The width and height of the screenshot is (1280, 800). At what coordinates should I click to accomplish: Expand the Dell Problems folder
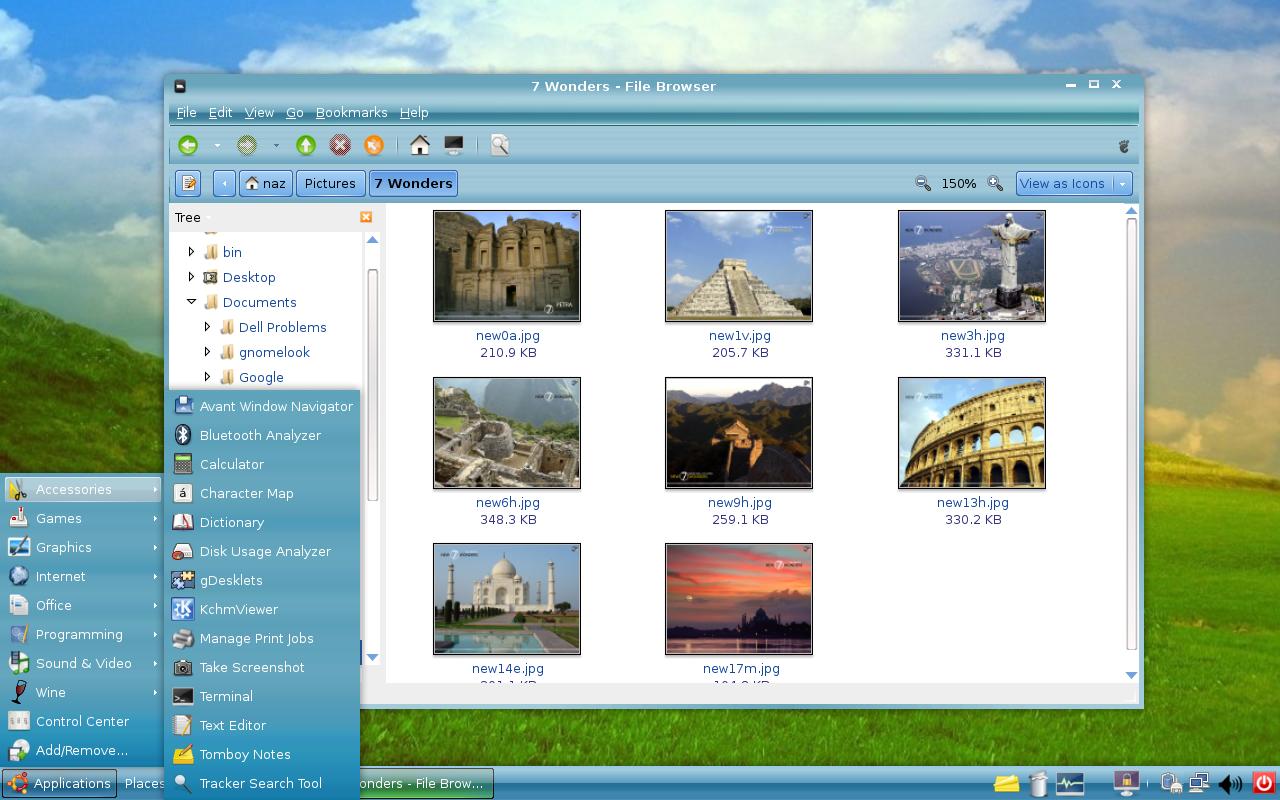(207, 327)
